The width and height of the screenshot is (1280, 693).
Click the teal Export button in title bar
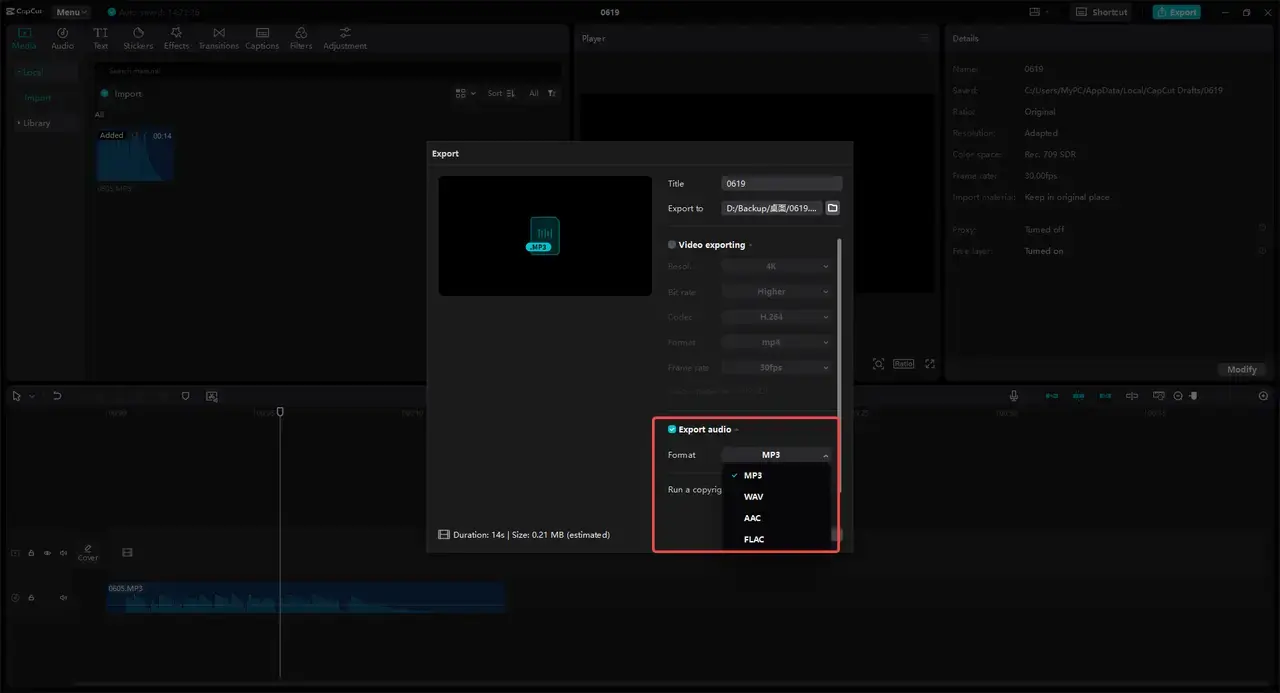pyautogui.click(x=1176, y=12)
